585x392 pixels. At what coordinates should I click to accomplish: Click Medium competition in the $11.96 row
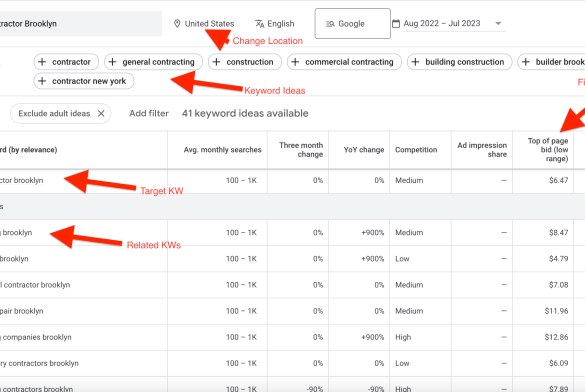click(409, 311)
